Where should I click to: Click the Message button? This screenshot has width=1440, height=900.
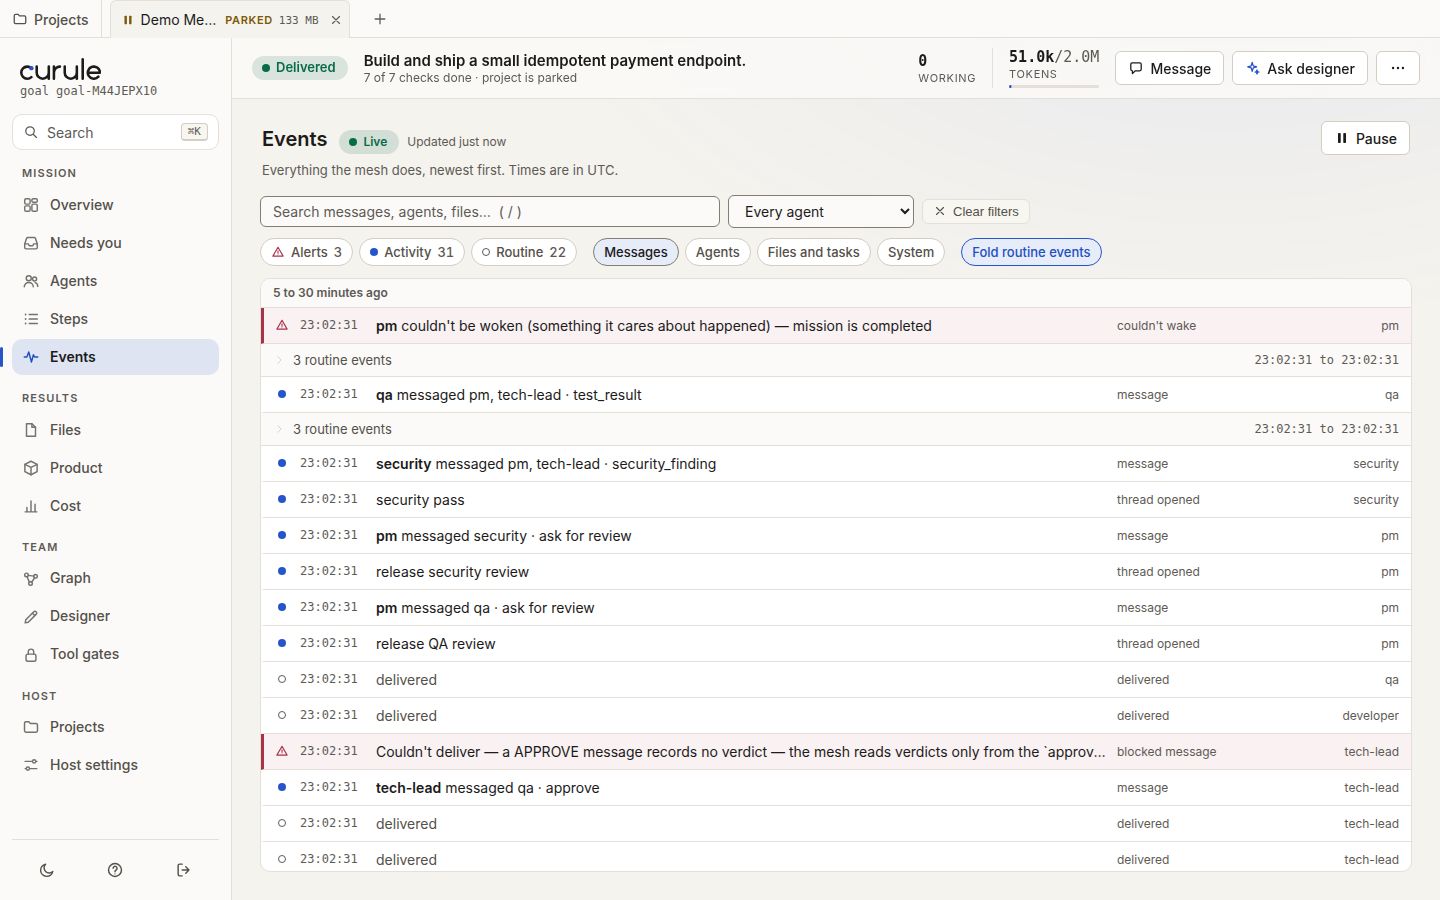pos(1169,68)
